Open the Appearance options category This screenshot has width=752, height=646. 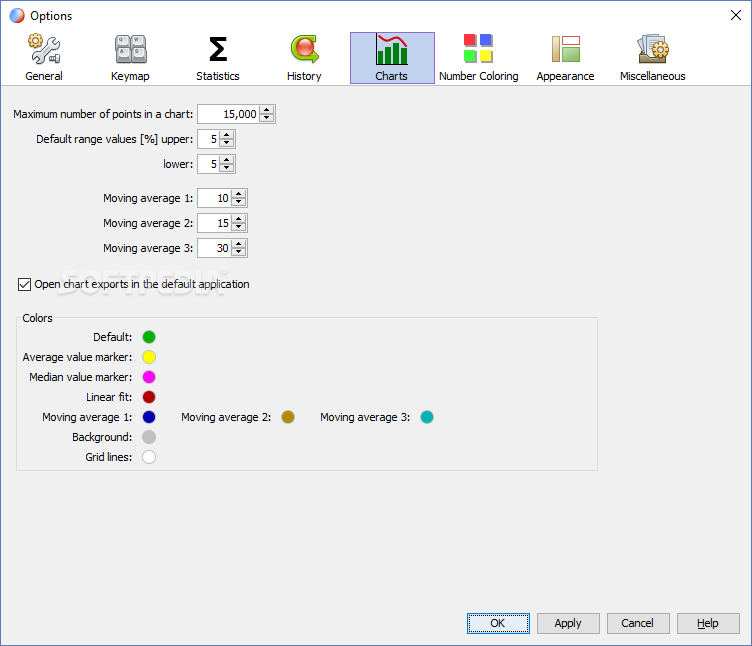coord(565,58)
